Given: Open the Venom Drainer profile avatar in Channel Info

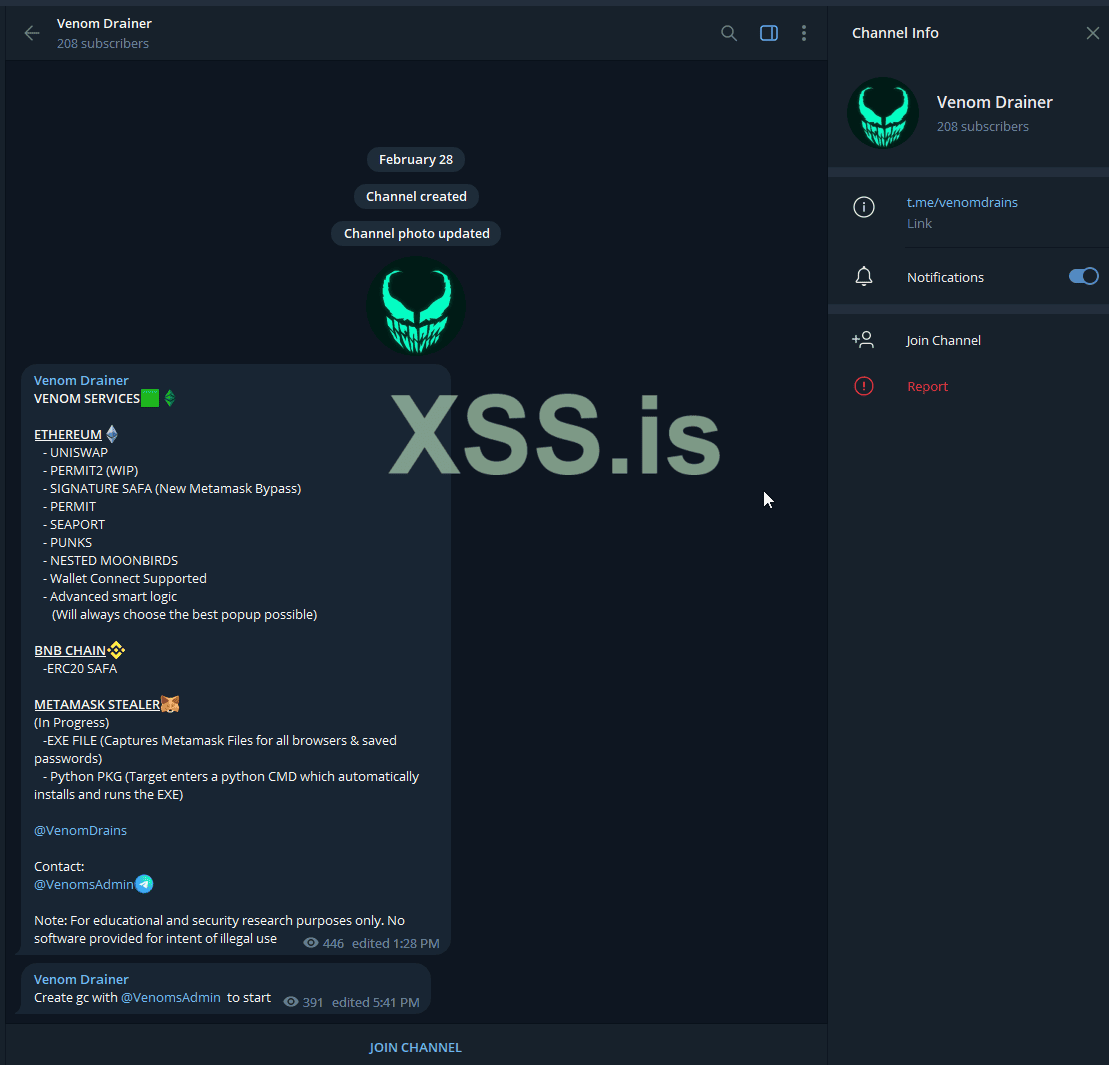Looking at the screenshot, I should [x=883, y=113].
